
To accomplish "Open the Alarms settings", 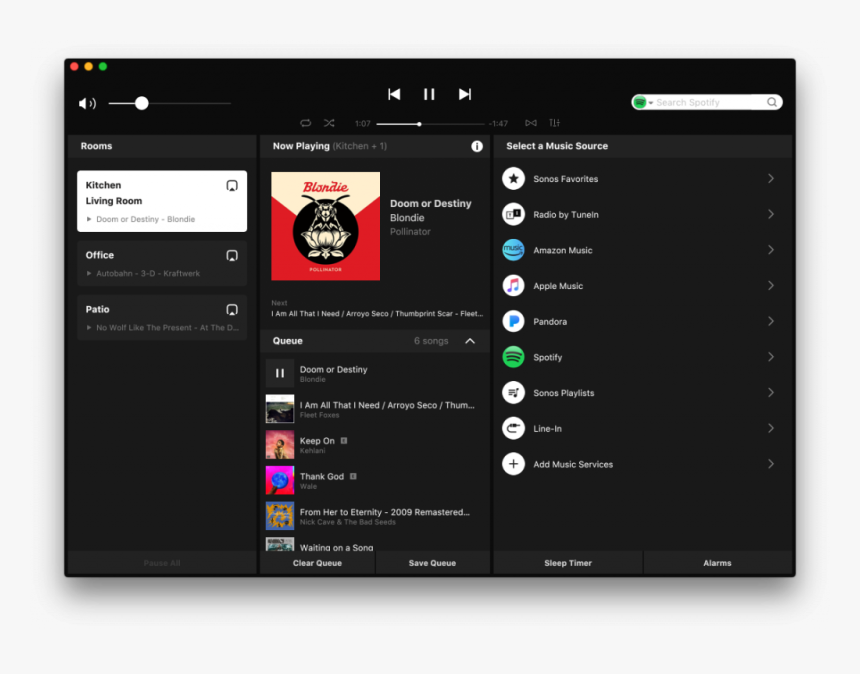I will pyautogui.click(x=717, y=563).
